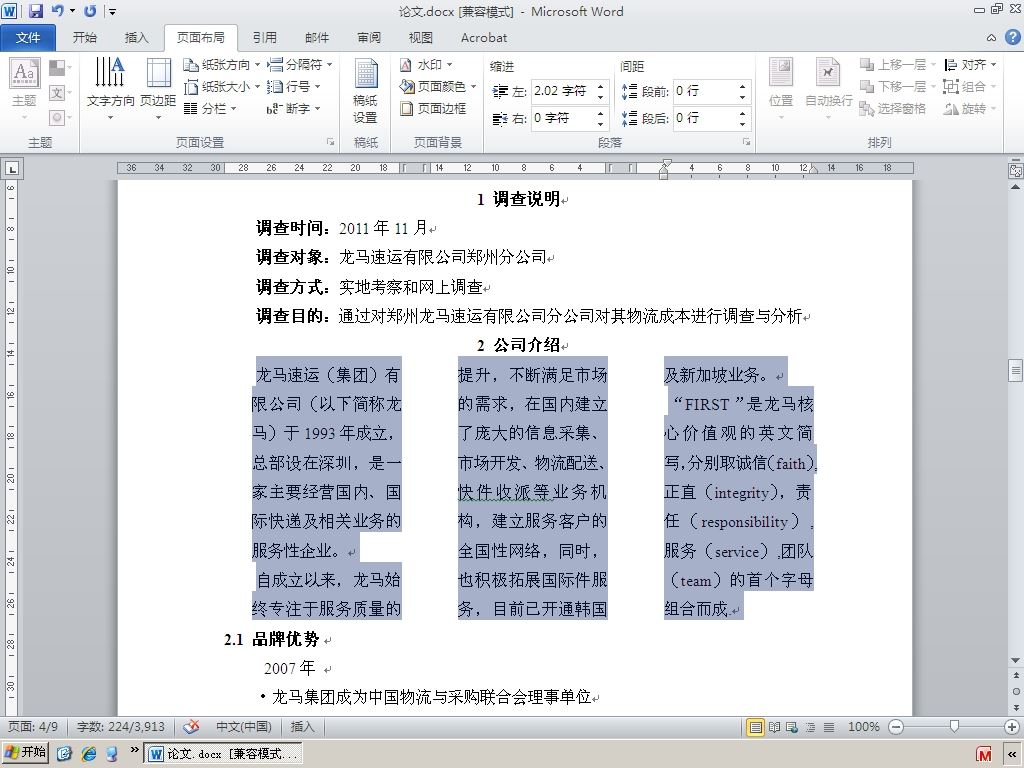Screen dimensions: 1024x768
Task: Click the left indent field showing 2.02 字符
Action: (562, 91)
